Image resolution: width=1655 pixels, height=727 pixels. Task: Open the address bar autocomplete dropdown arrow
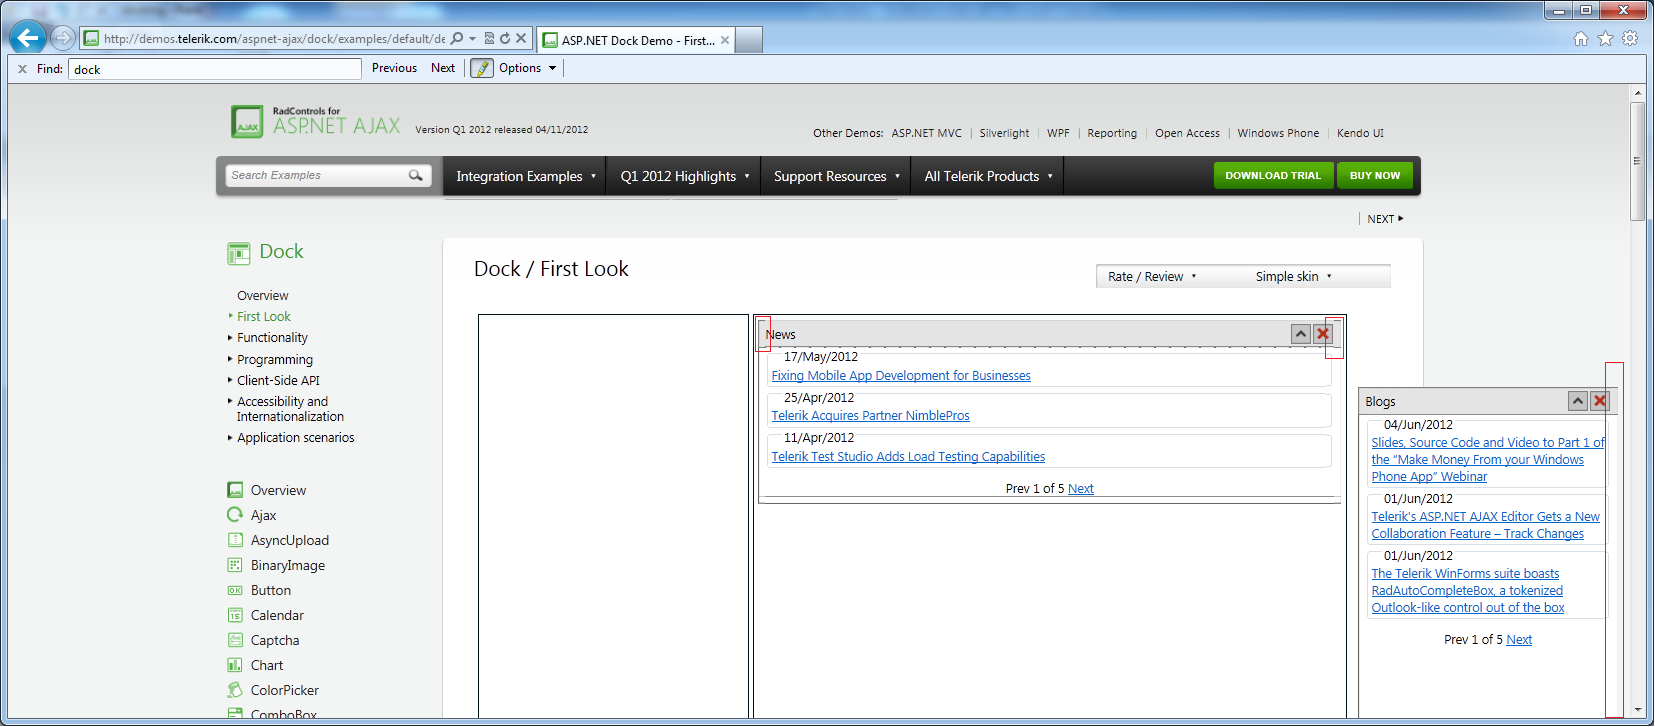click(x=473, y=39)
